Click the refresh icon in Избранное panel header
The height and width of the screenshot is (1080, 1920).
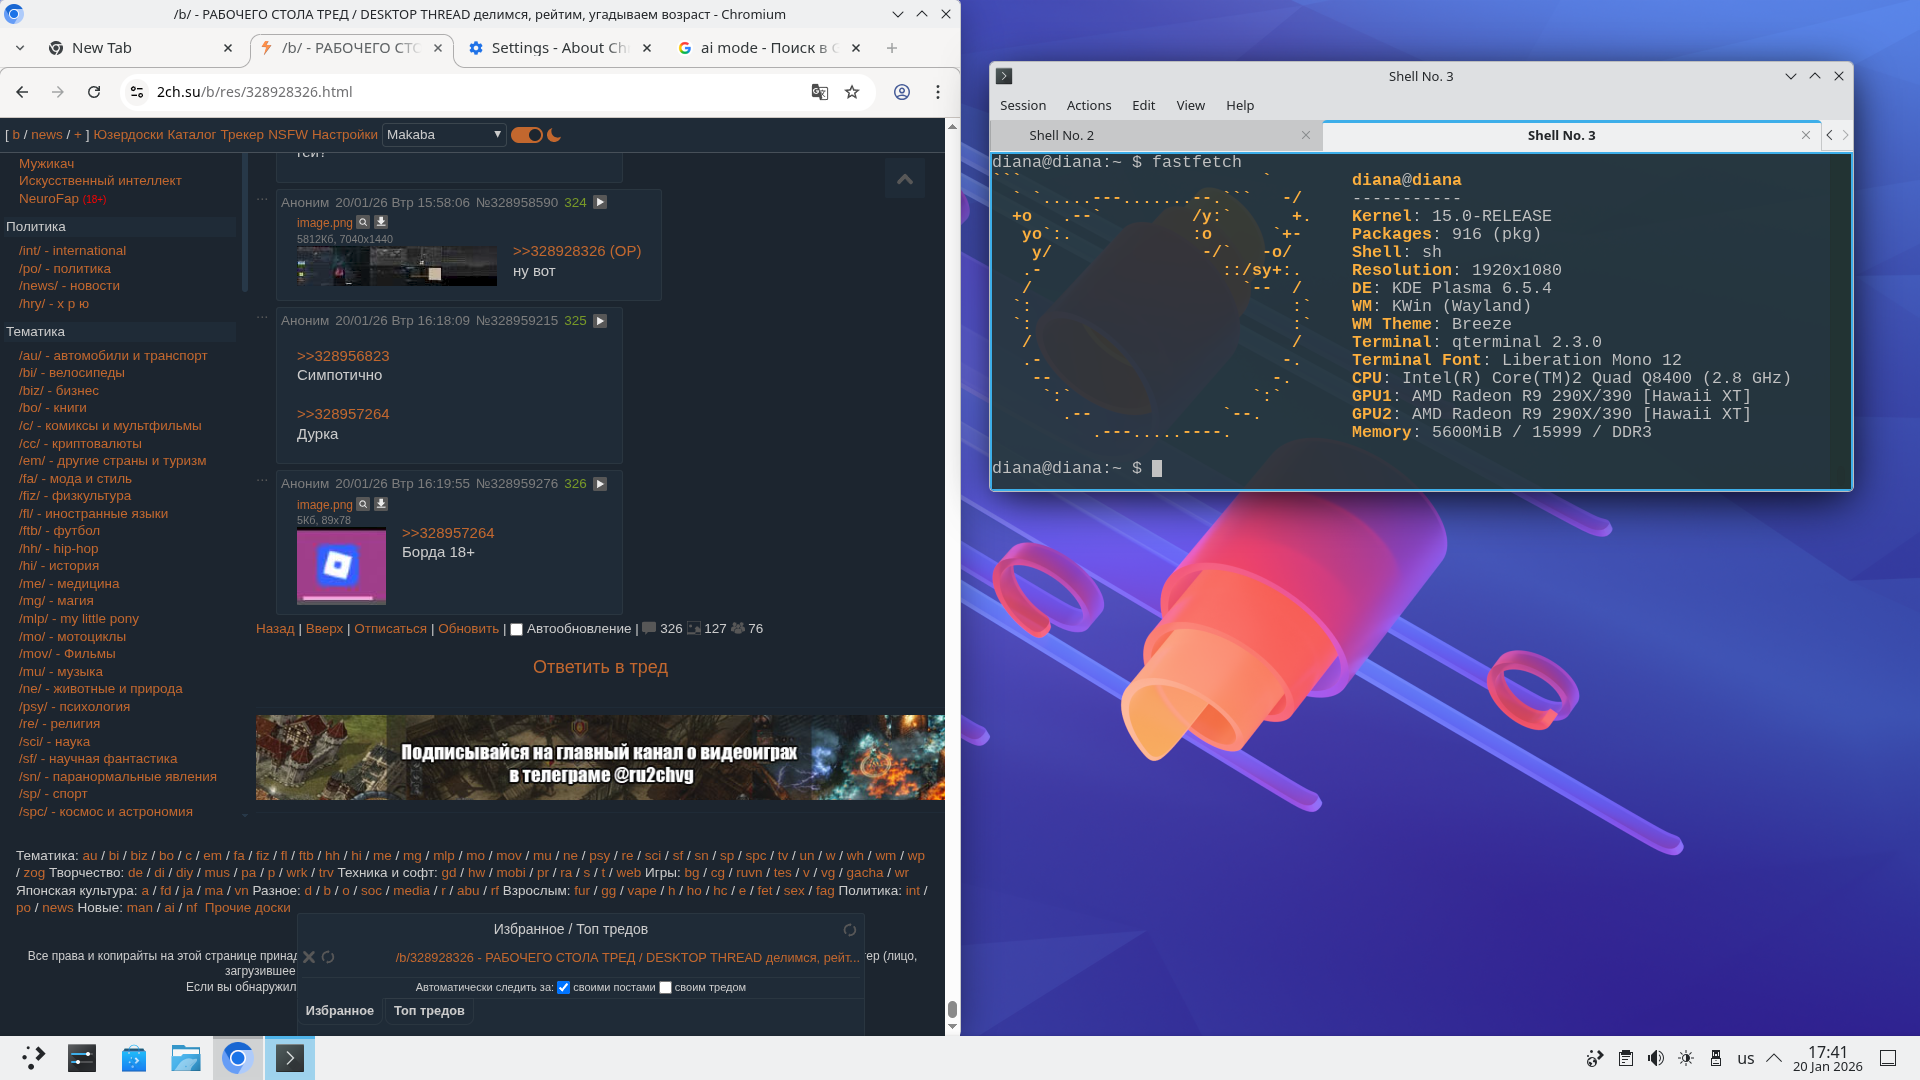tap(849, 930)
